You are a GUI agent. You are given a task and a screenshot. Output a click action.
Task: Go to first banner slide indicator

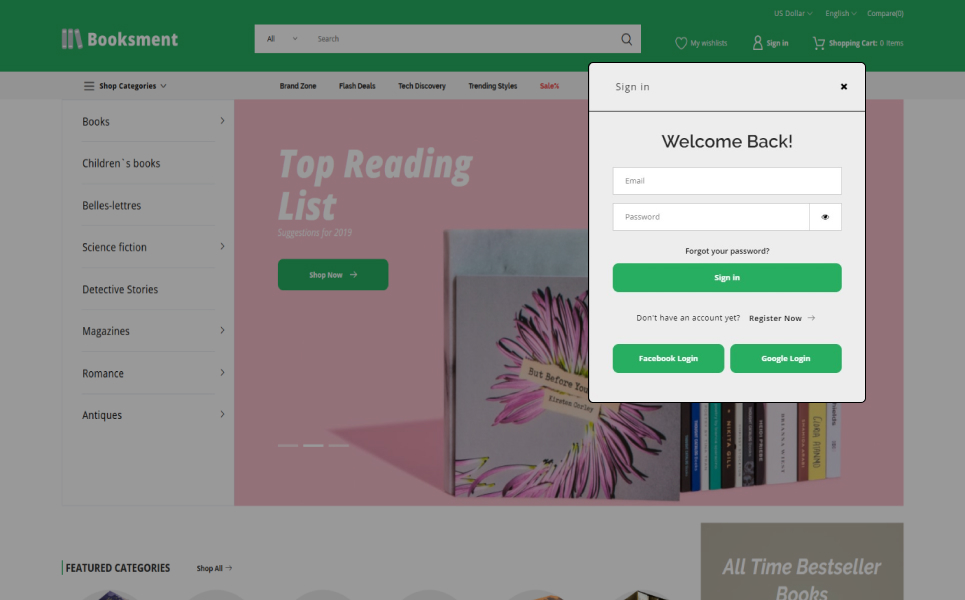coord(287,445)
